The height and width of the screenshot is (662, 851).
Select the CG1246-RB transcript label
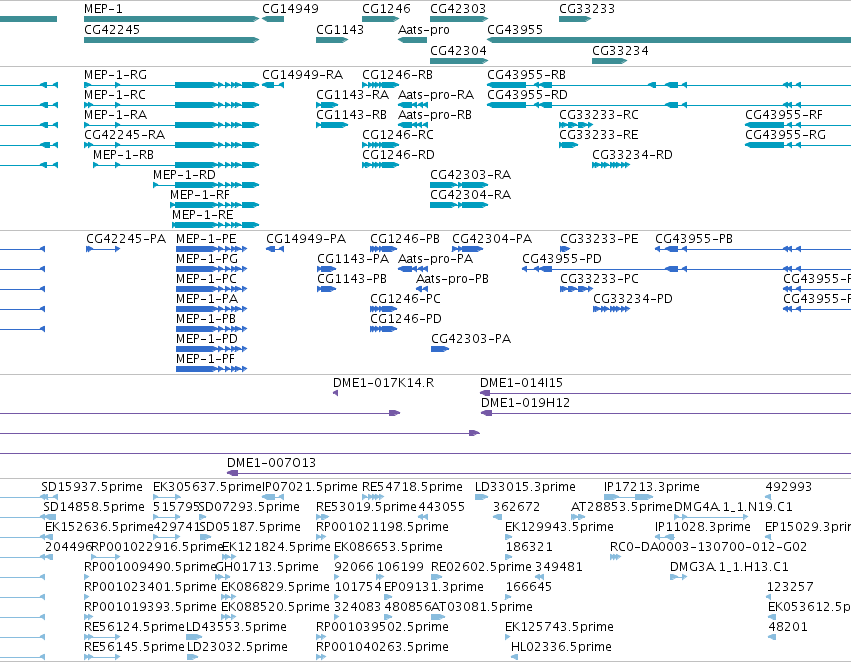coord(397,74)
